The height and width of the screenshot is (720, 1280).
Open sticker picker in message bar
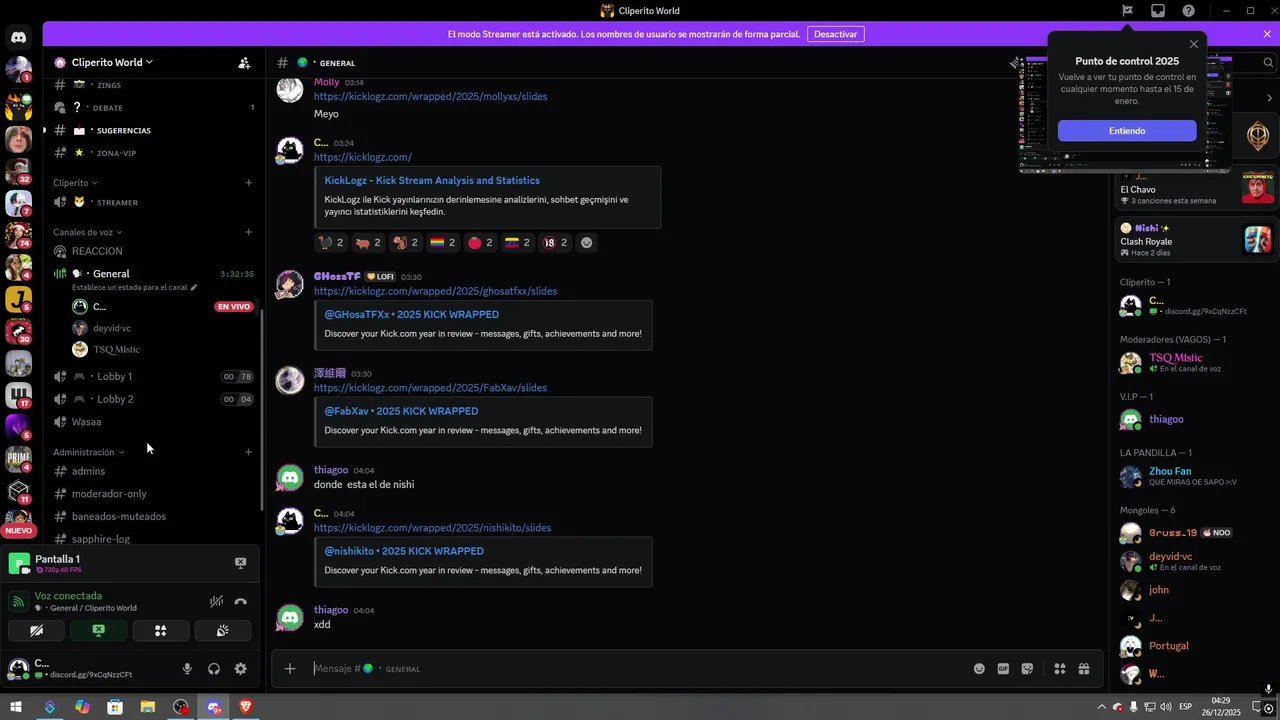(x=1027, y=669)
